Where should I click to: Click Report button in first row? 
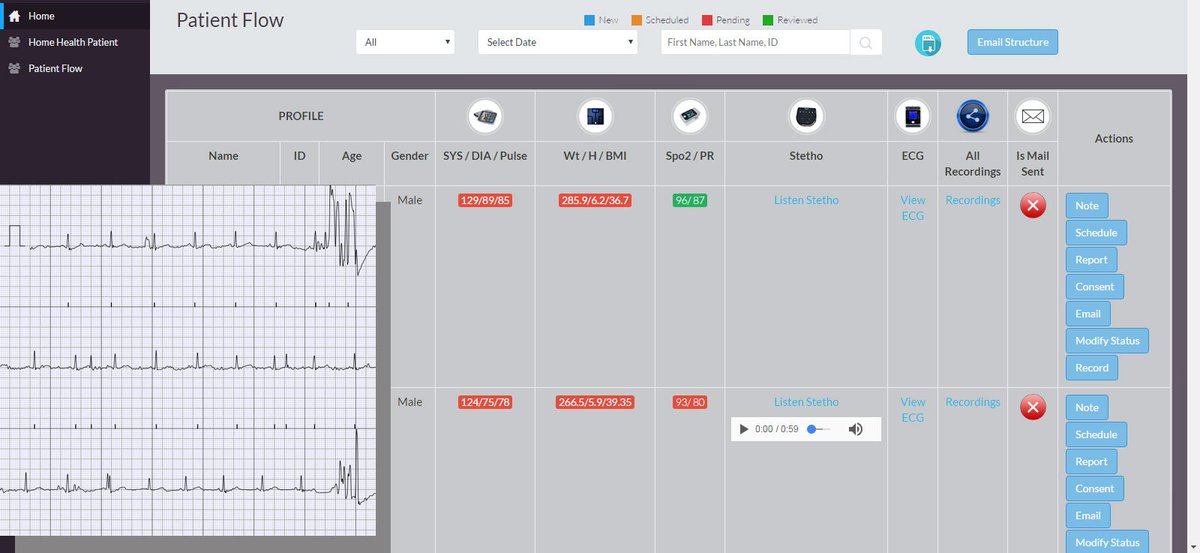tap(1091, 260)
